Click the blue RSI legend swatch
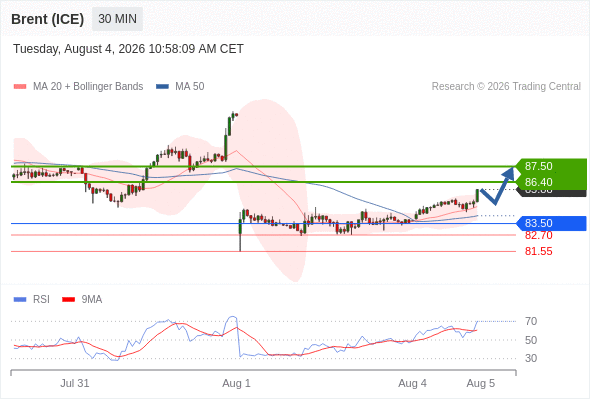 click(x=20, y=300)
